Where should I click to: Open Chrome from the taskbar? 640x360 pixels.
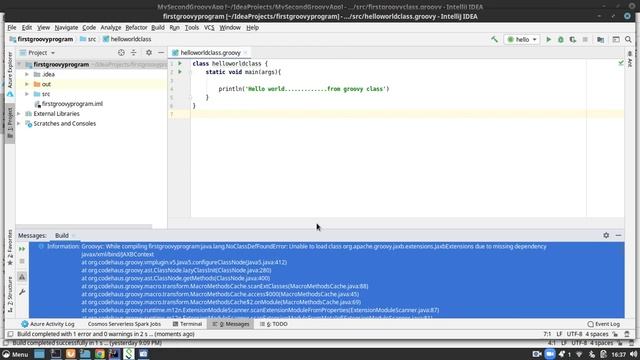(x=100, y=354)
